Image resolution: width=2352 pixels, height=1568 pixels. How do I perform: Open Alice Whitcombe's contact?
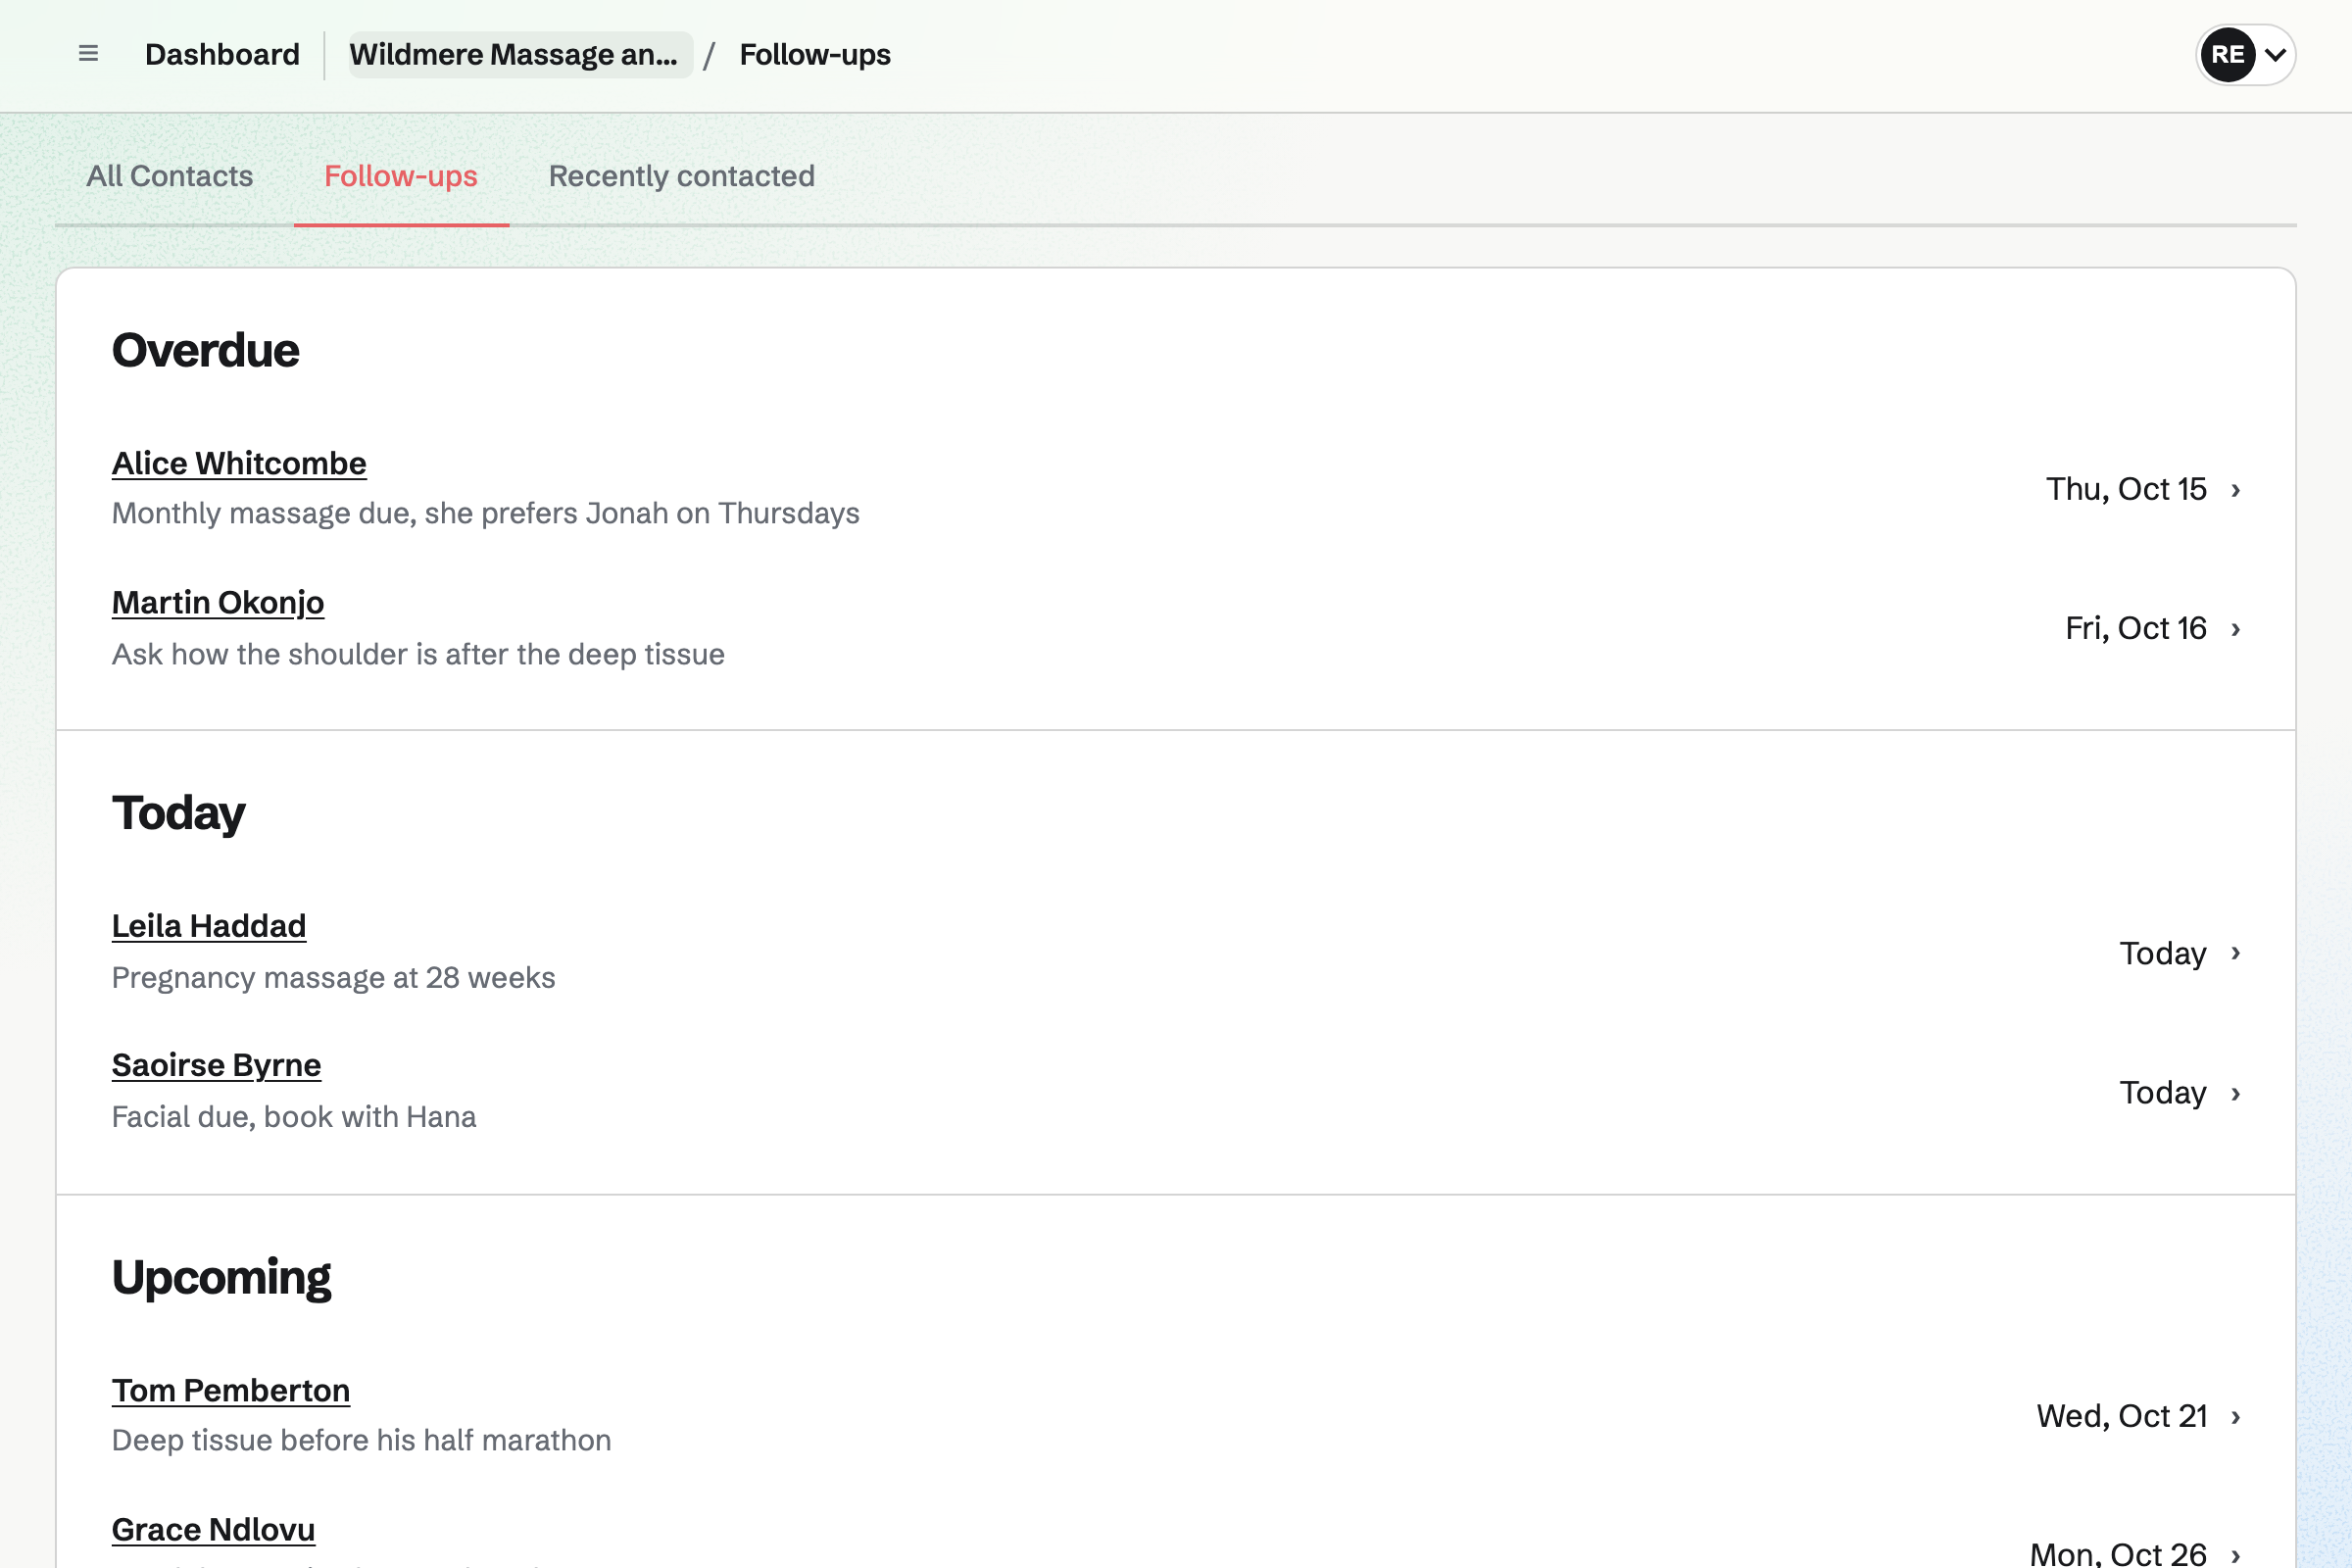(239, 463)
